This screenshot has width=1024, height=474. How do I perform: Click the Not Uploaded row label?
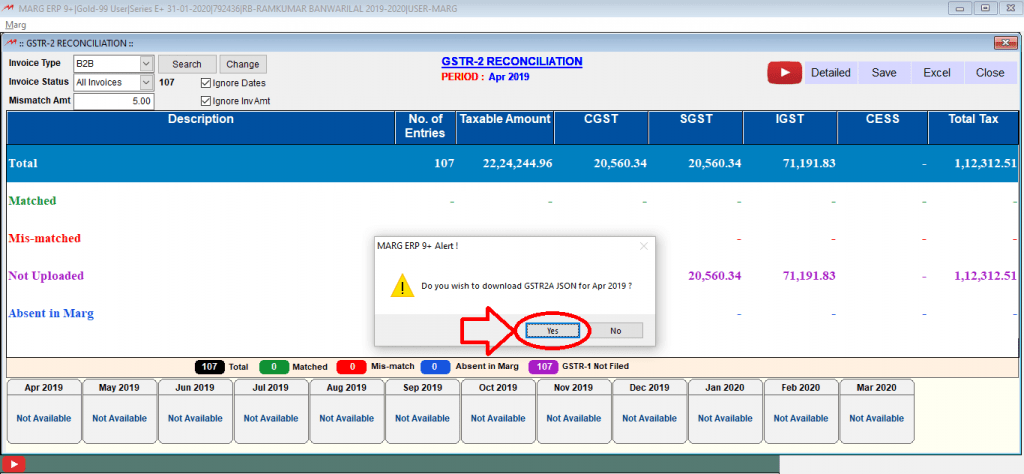click(46, 276)
